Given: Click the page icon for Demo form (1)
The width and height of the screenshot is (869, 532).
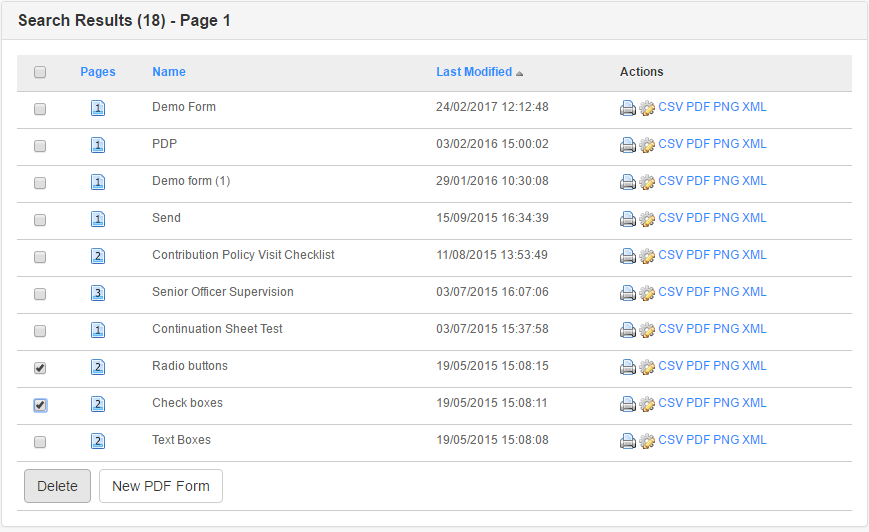Looking at the screenshot, I should 98,182.
